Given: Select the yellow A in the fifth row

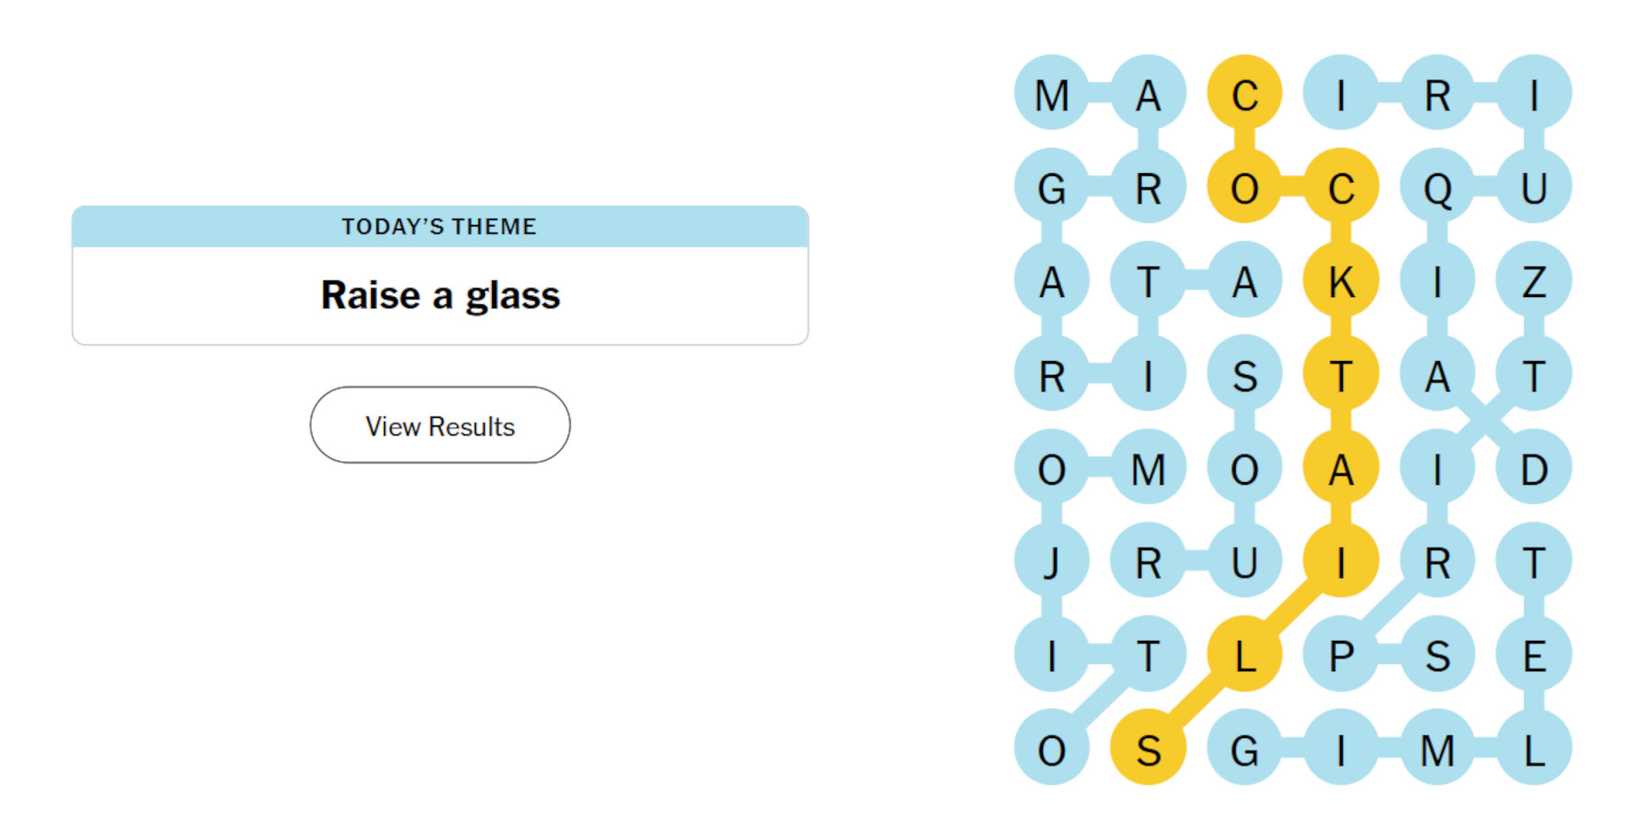Looking at the screenshot, I should point(1342,467).
